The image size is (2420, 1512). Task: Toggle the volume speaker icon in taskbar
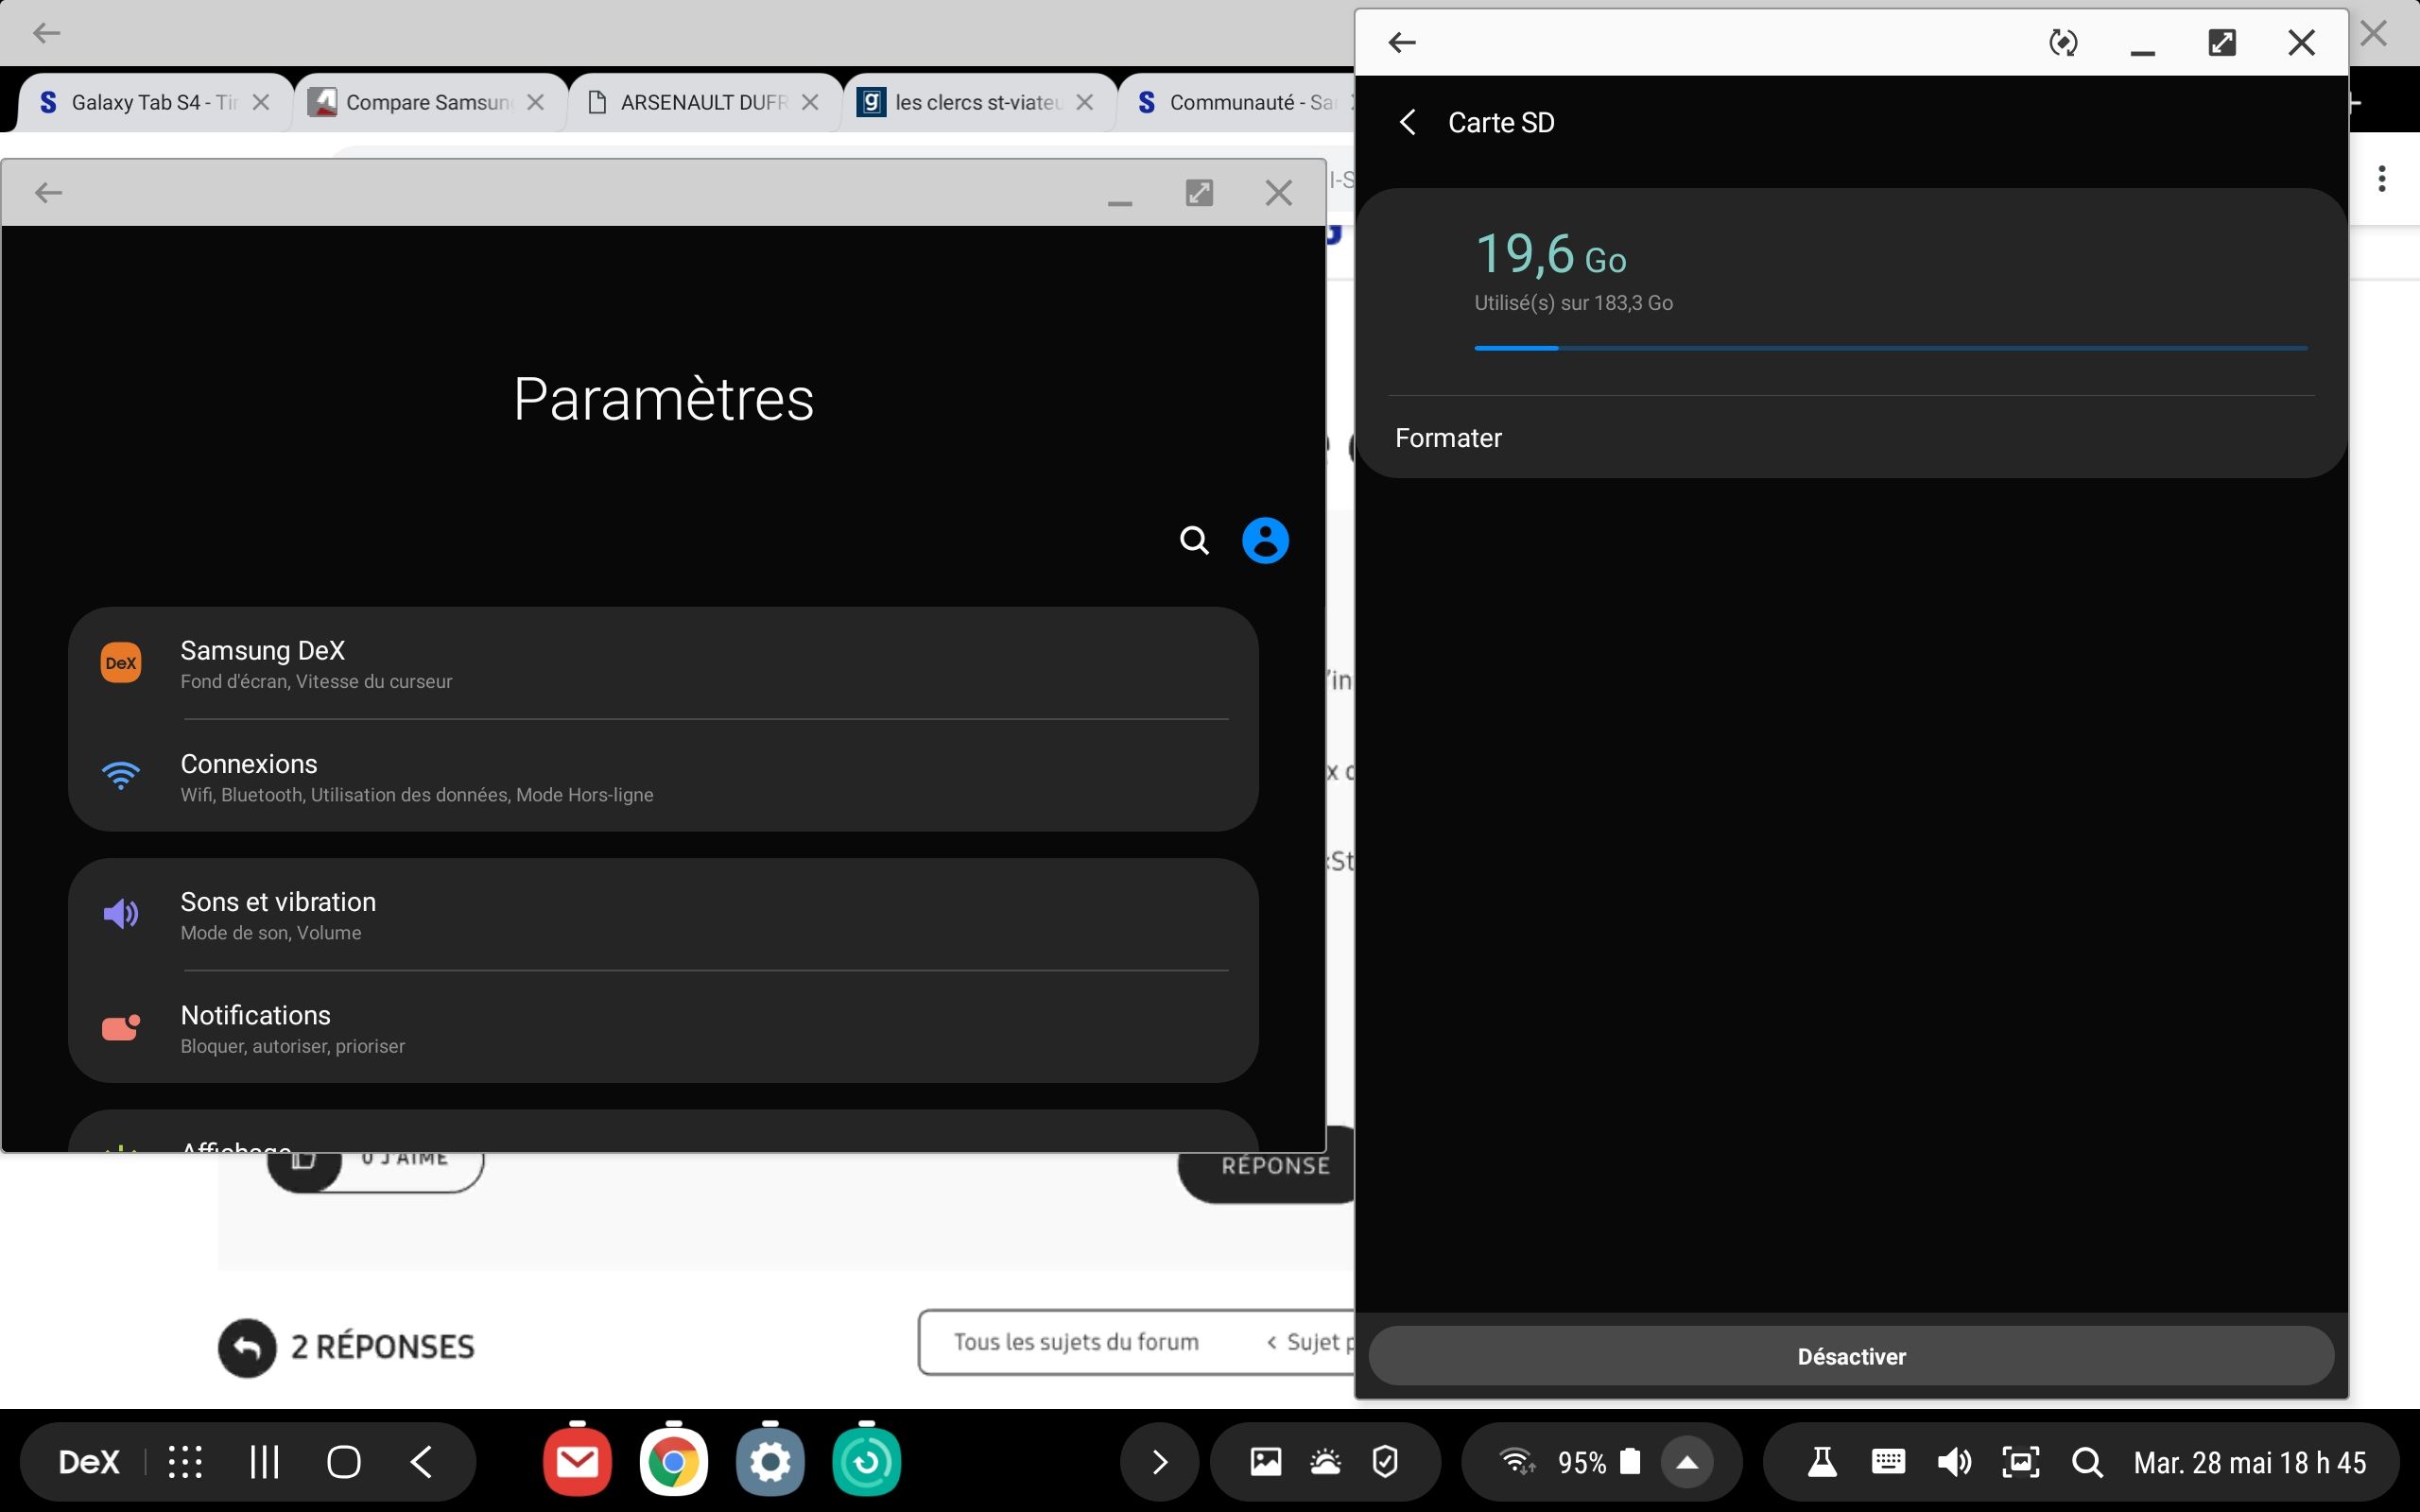click(x=1953, y=1462)
